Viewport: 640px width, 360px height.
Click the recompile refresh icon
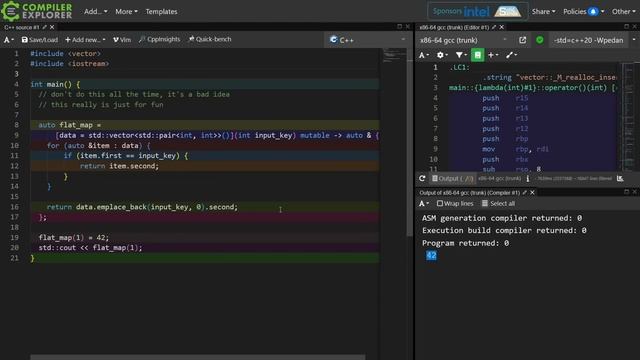pos(422,178)
